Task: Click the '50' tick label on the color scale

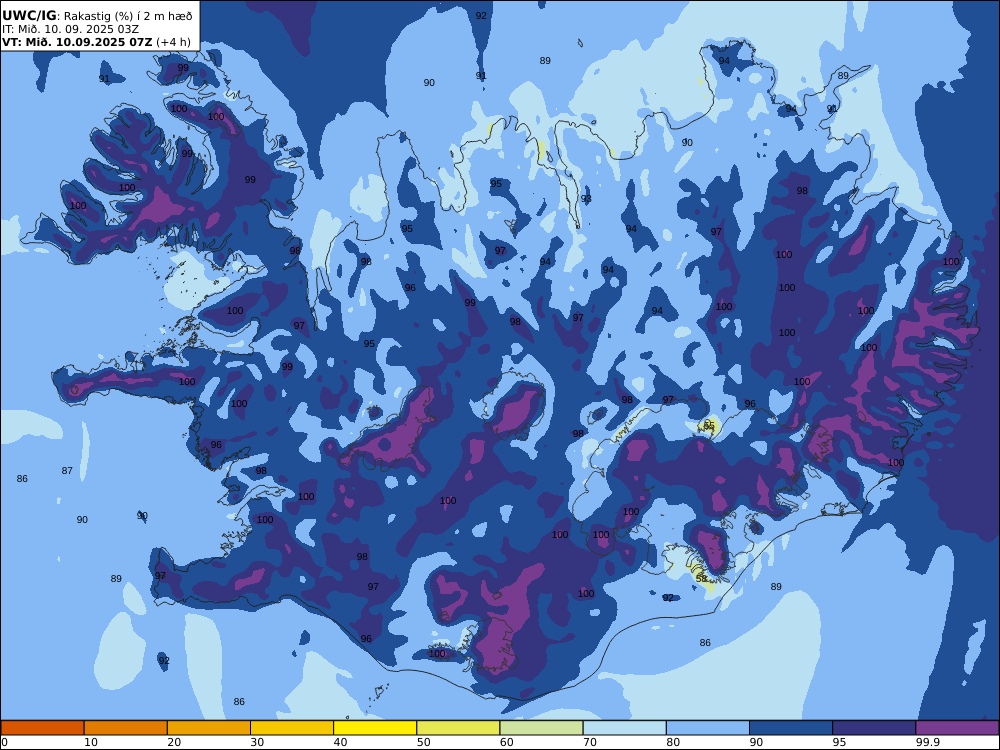Action: 423,742
